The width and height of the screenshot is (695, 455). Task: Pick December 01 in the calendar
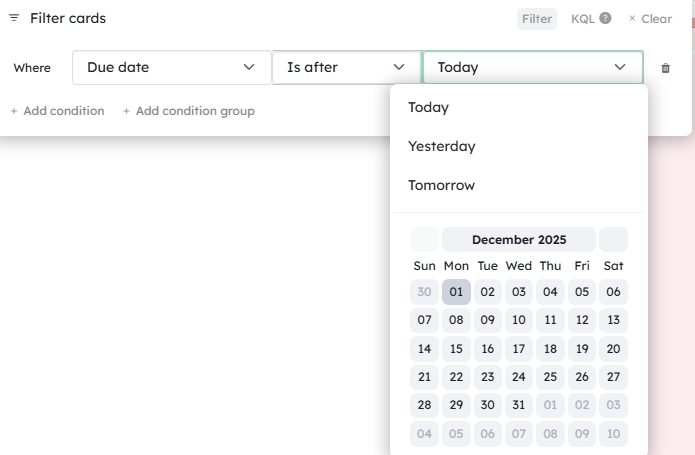click(456, 292)
